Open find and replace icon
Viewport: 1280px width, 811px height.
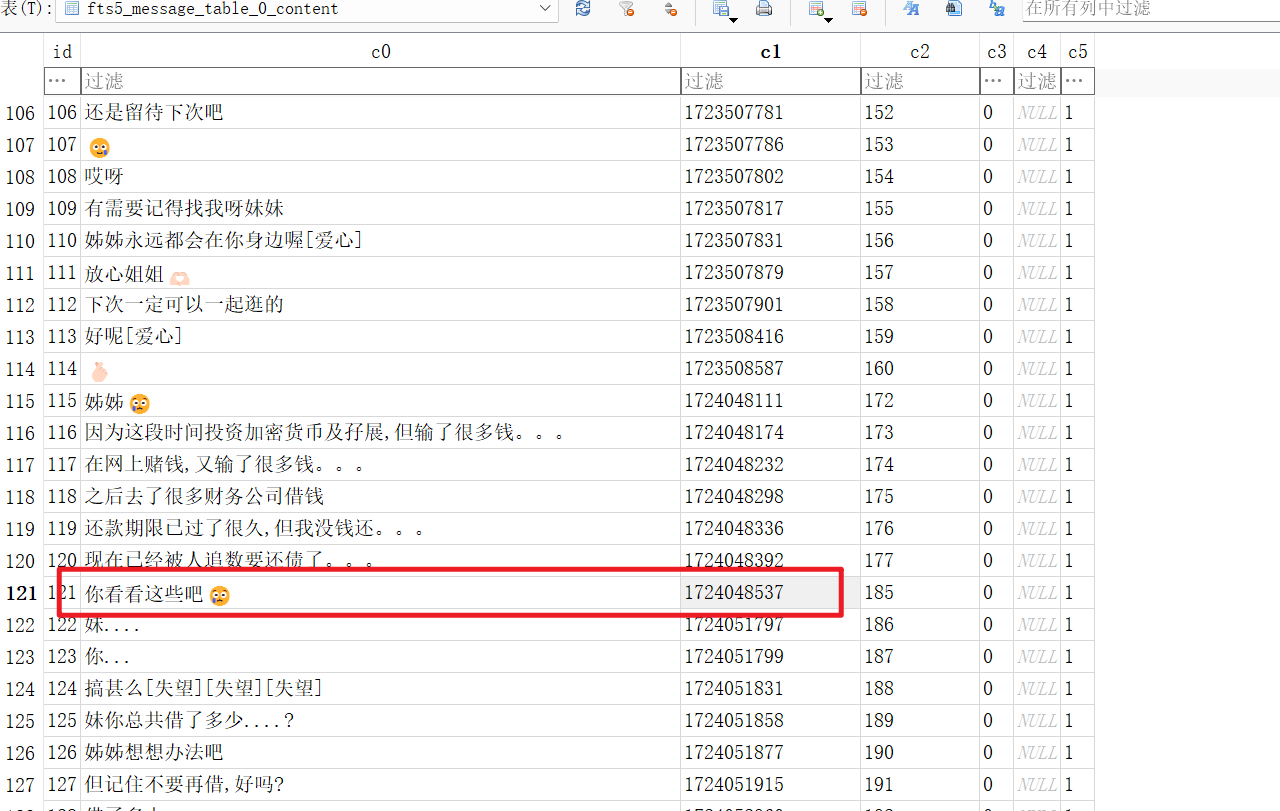997,9
